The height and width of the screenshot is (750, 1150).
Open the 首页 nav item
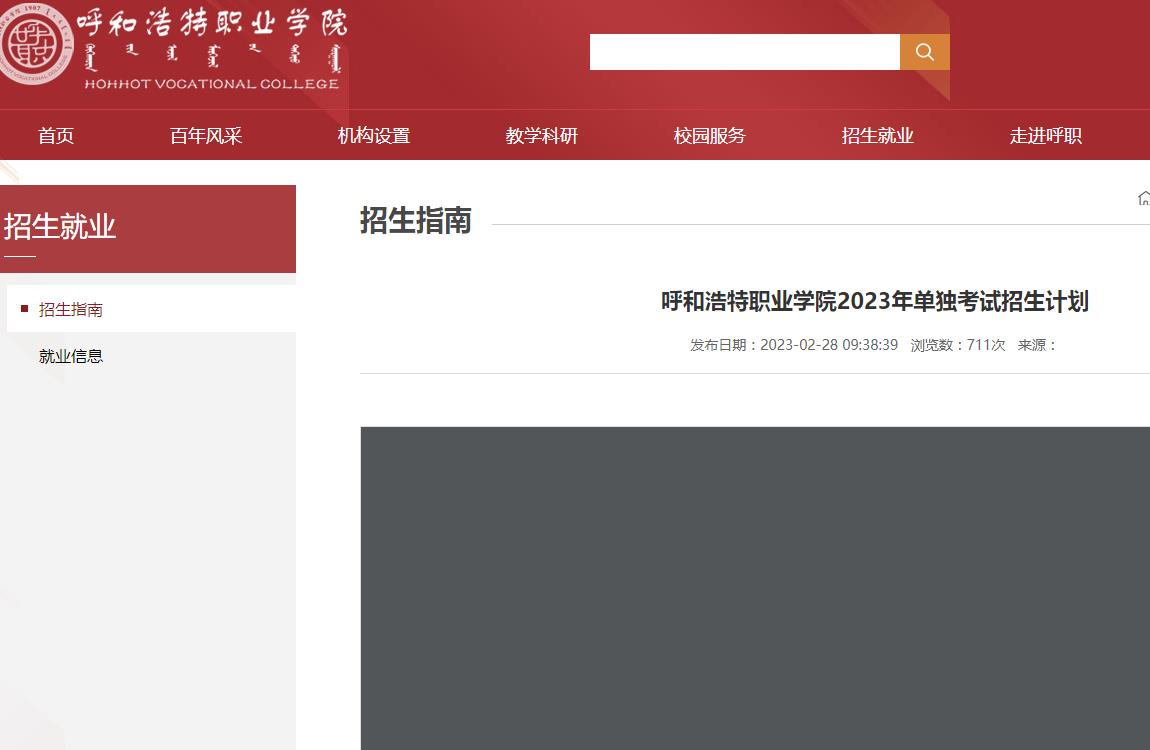click(56, 136)
